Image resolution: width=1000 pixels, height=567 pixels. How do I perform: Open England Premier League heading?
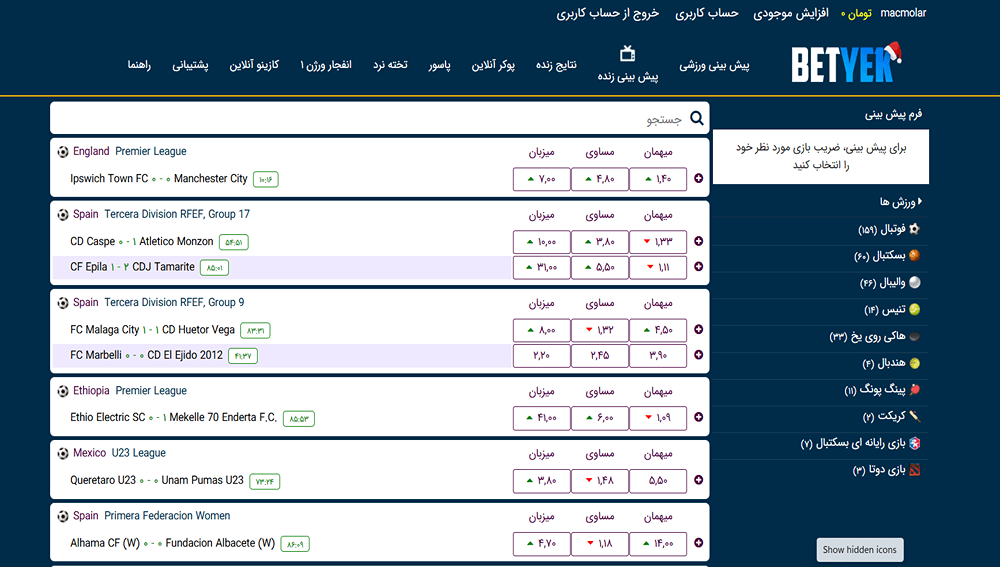coord(129,151)
